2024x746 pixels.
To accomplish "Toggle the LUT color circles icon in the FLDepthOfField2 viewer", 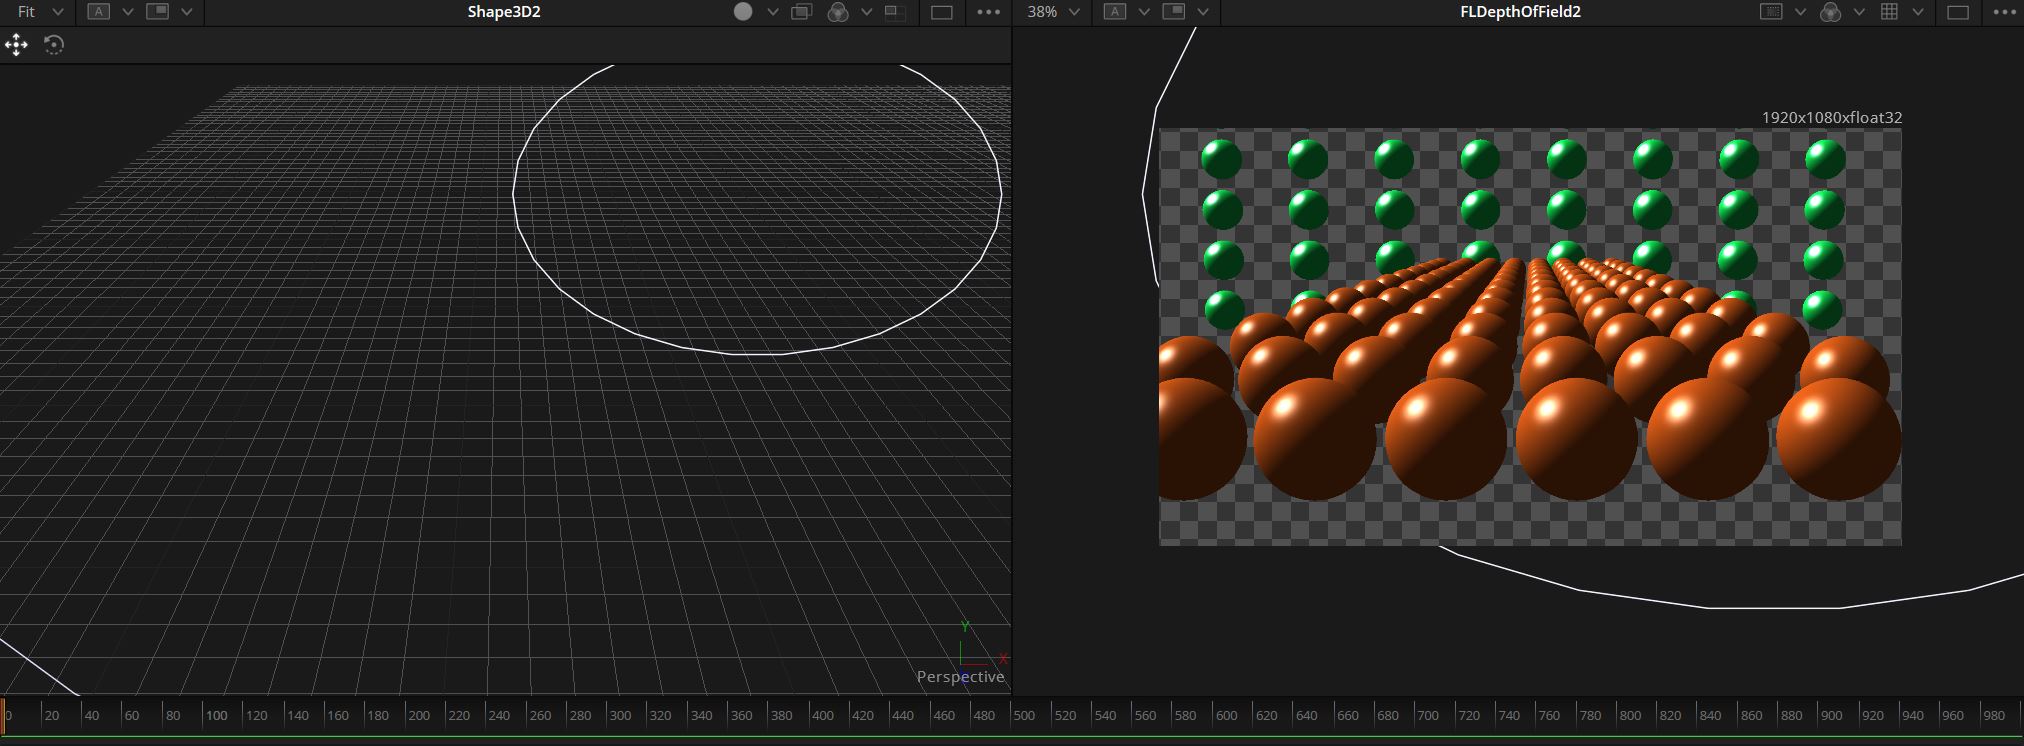I will tap(1831, 12).
